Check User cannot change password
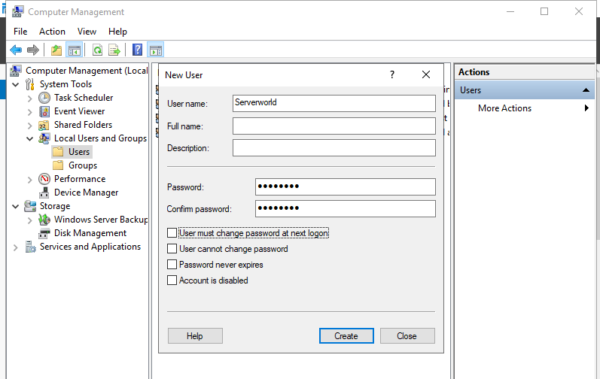 point(172,249)
